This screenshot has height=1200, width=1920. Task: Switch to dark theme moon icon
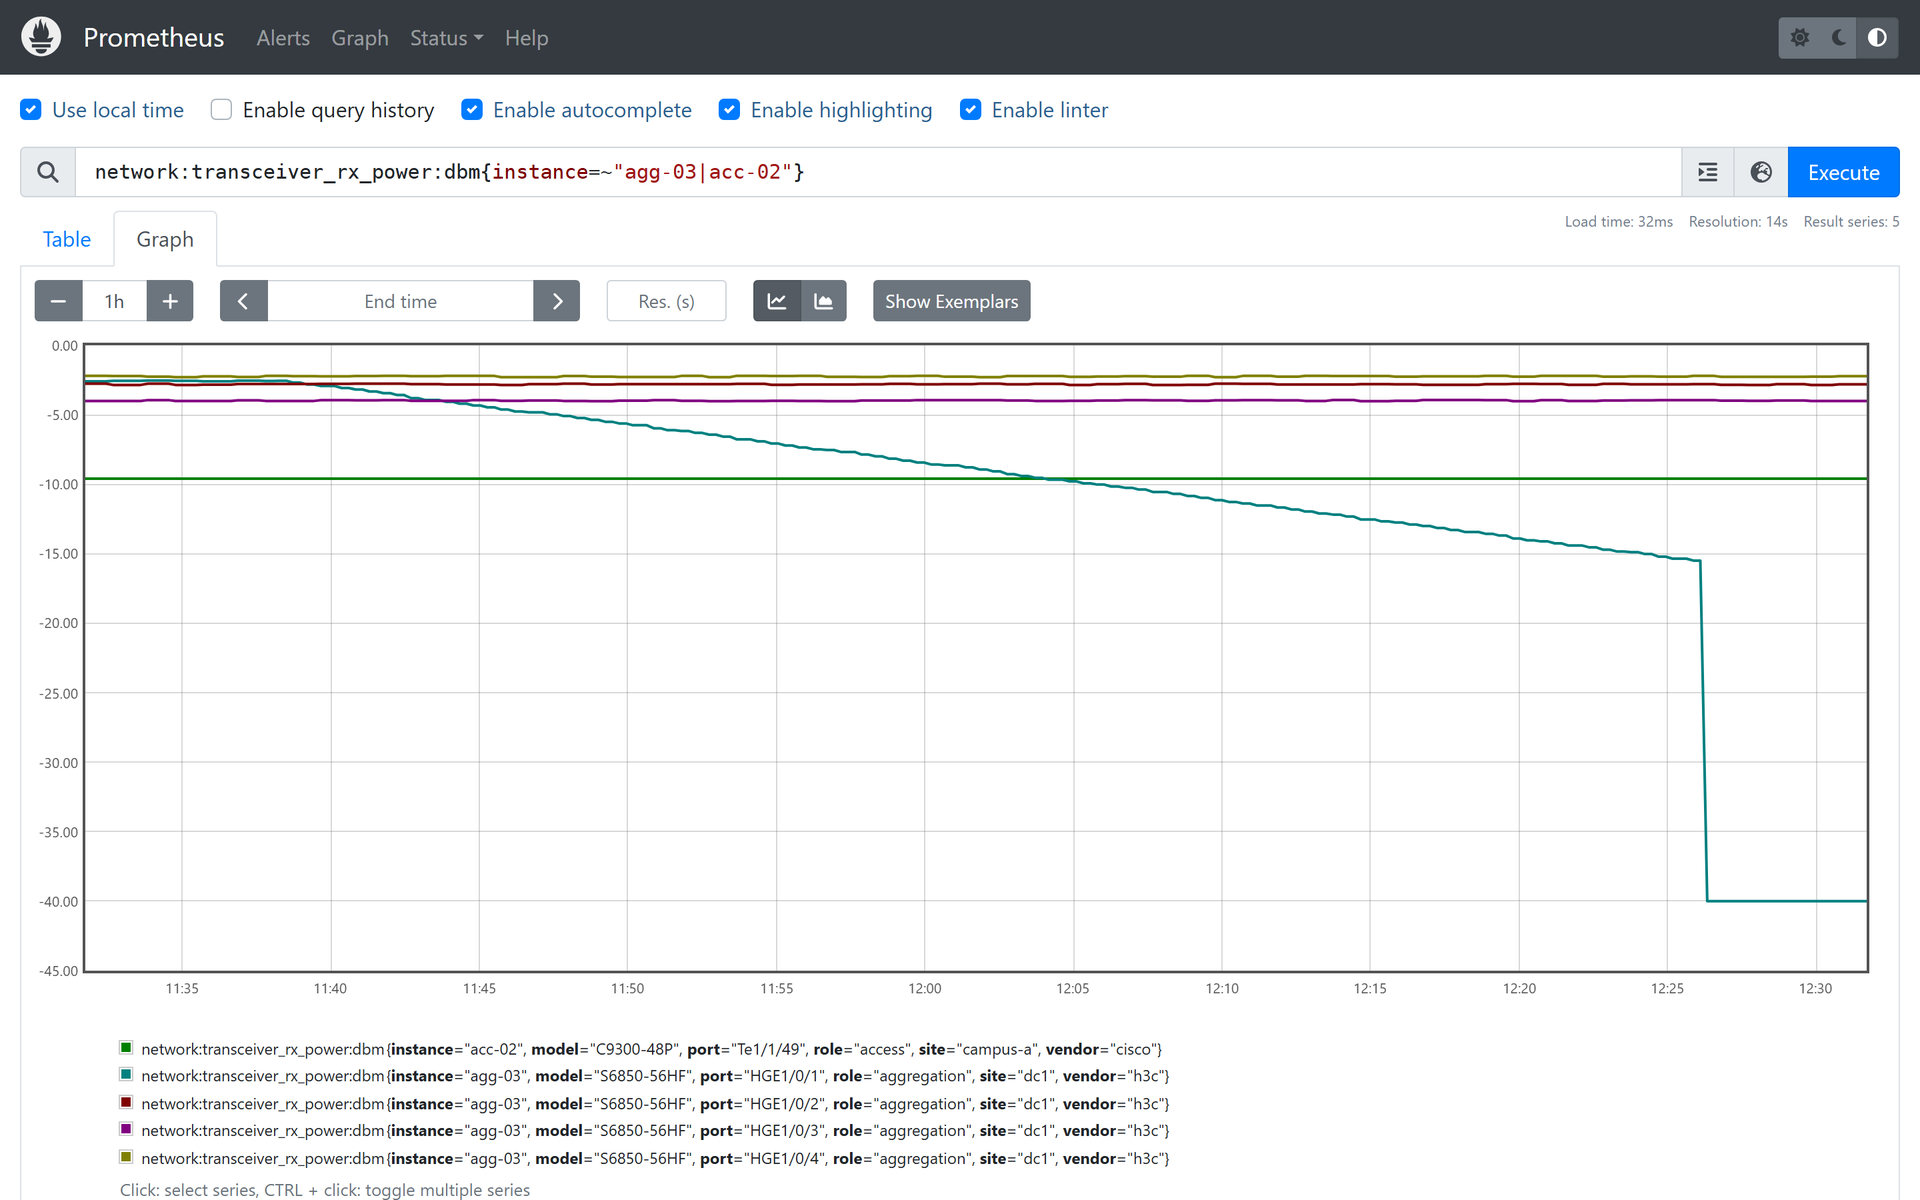point(1838,37)
